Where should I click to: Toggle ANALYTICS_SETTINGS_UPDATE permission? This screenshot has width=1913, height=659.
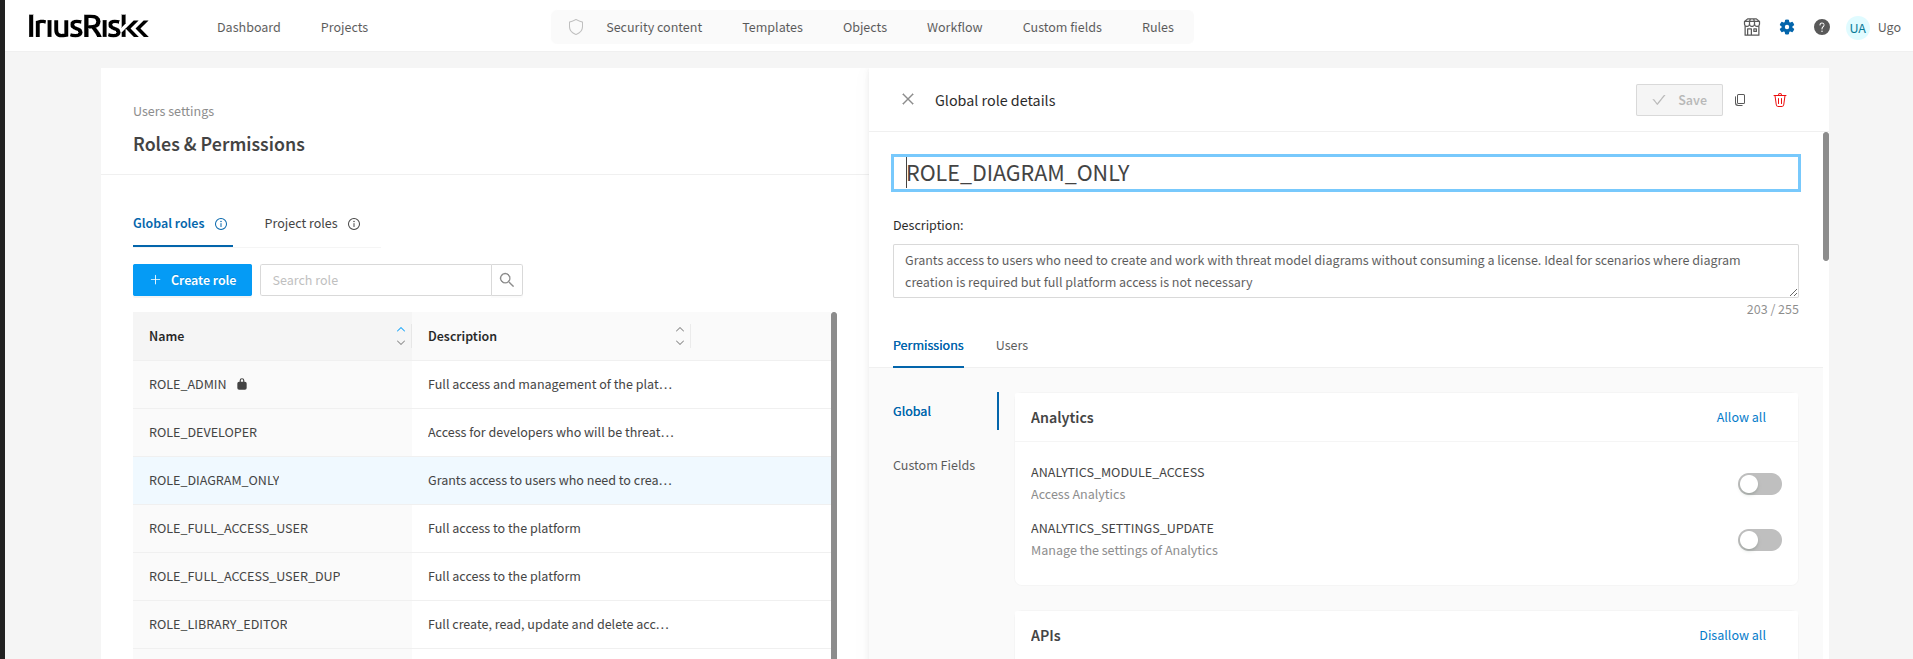(1760, 540)
